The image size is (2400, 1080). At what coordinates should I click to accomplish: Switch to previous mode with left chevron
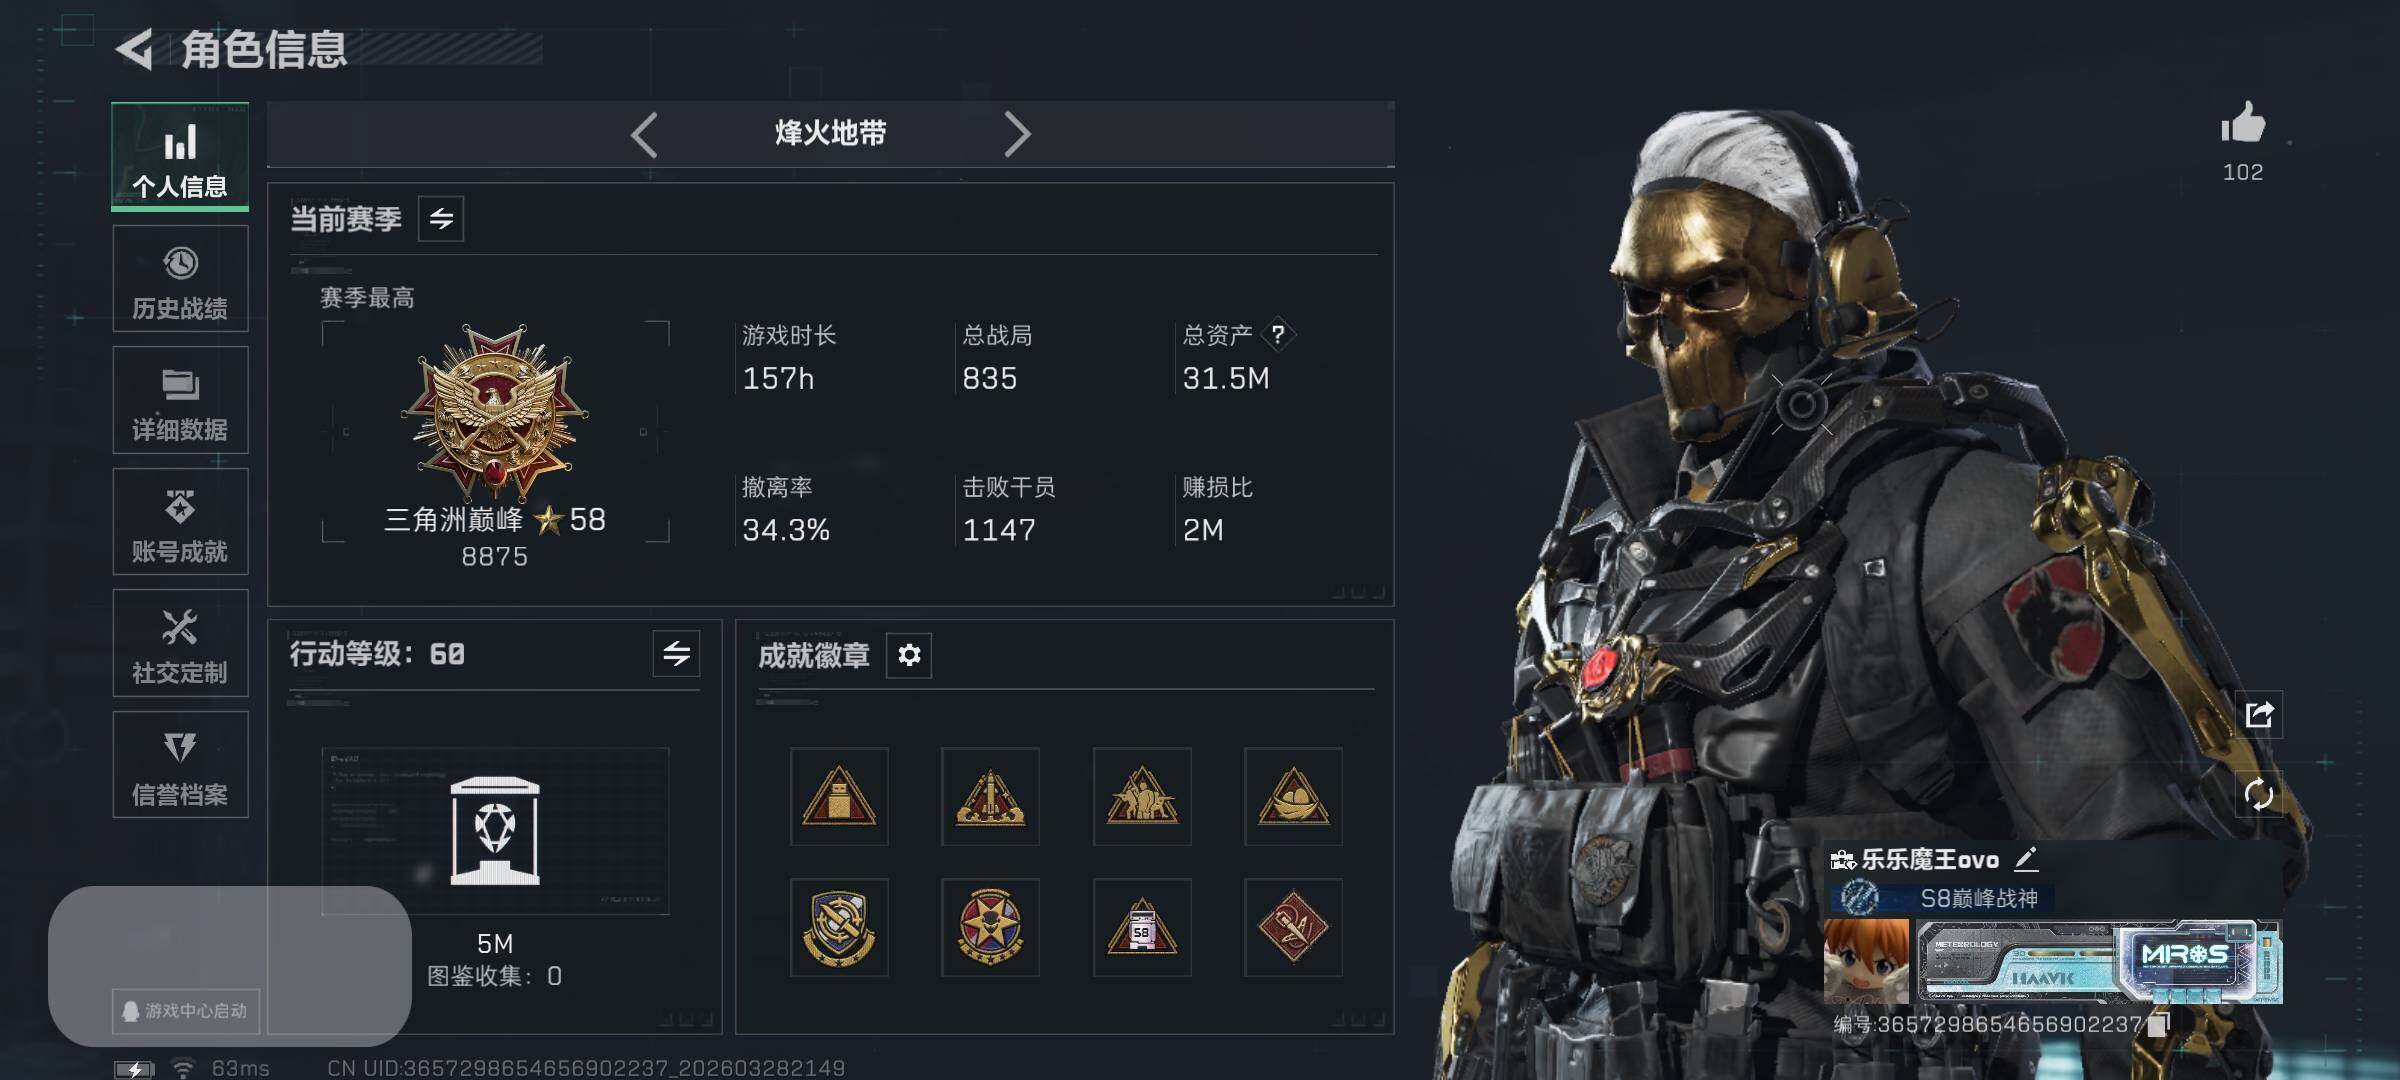click(645, 134)
